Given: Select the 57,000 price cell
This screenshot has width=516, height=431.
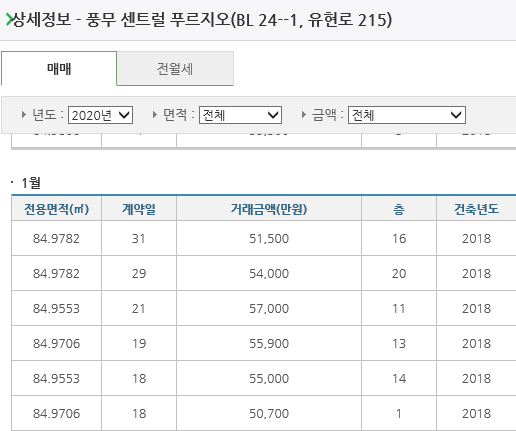Looking at the screenshot, I should click(269, 309).
